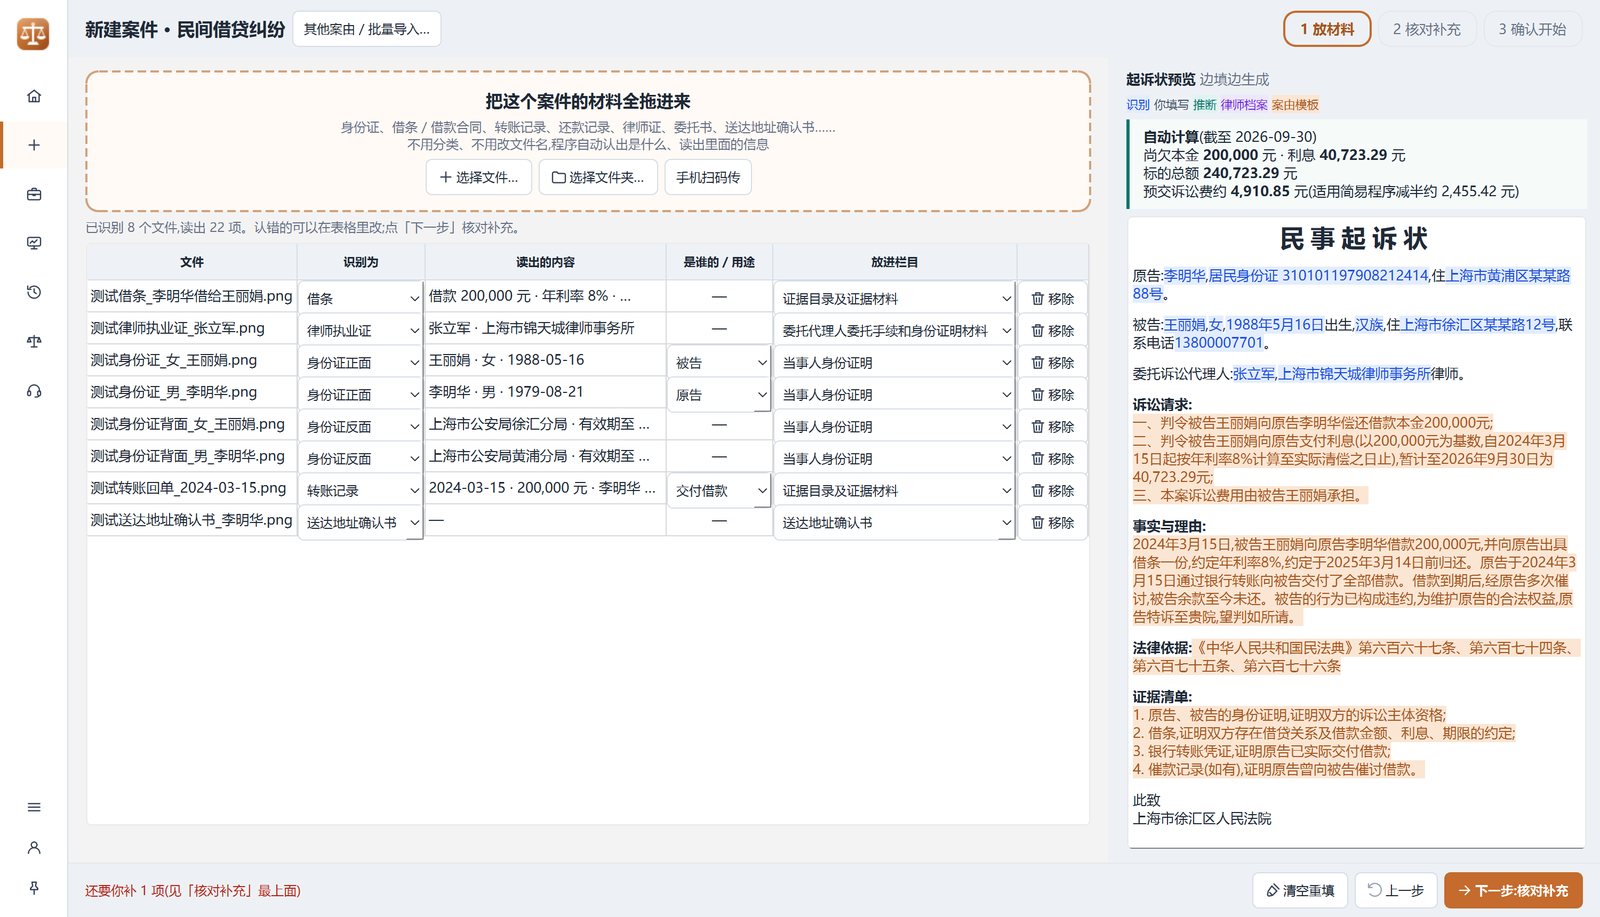This screenshot has height=917, width=1600.
Task: Open the home icon in sidebar
Action: [34, 96]
